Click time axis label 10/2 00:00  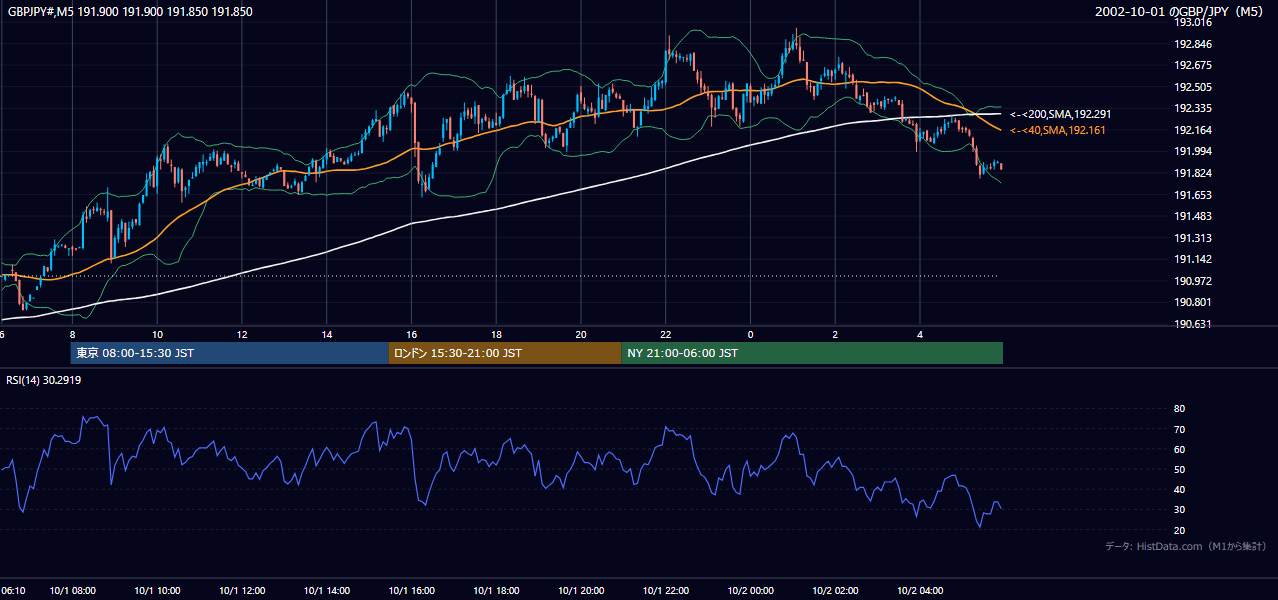pos(751,591)
